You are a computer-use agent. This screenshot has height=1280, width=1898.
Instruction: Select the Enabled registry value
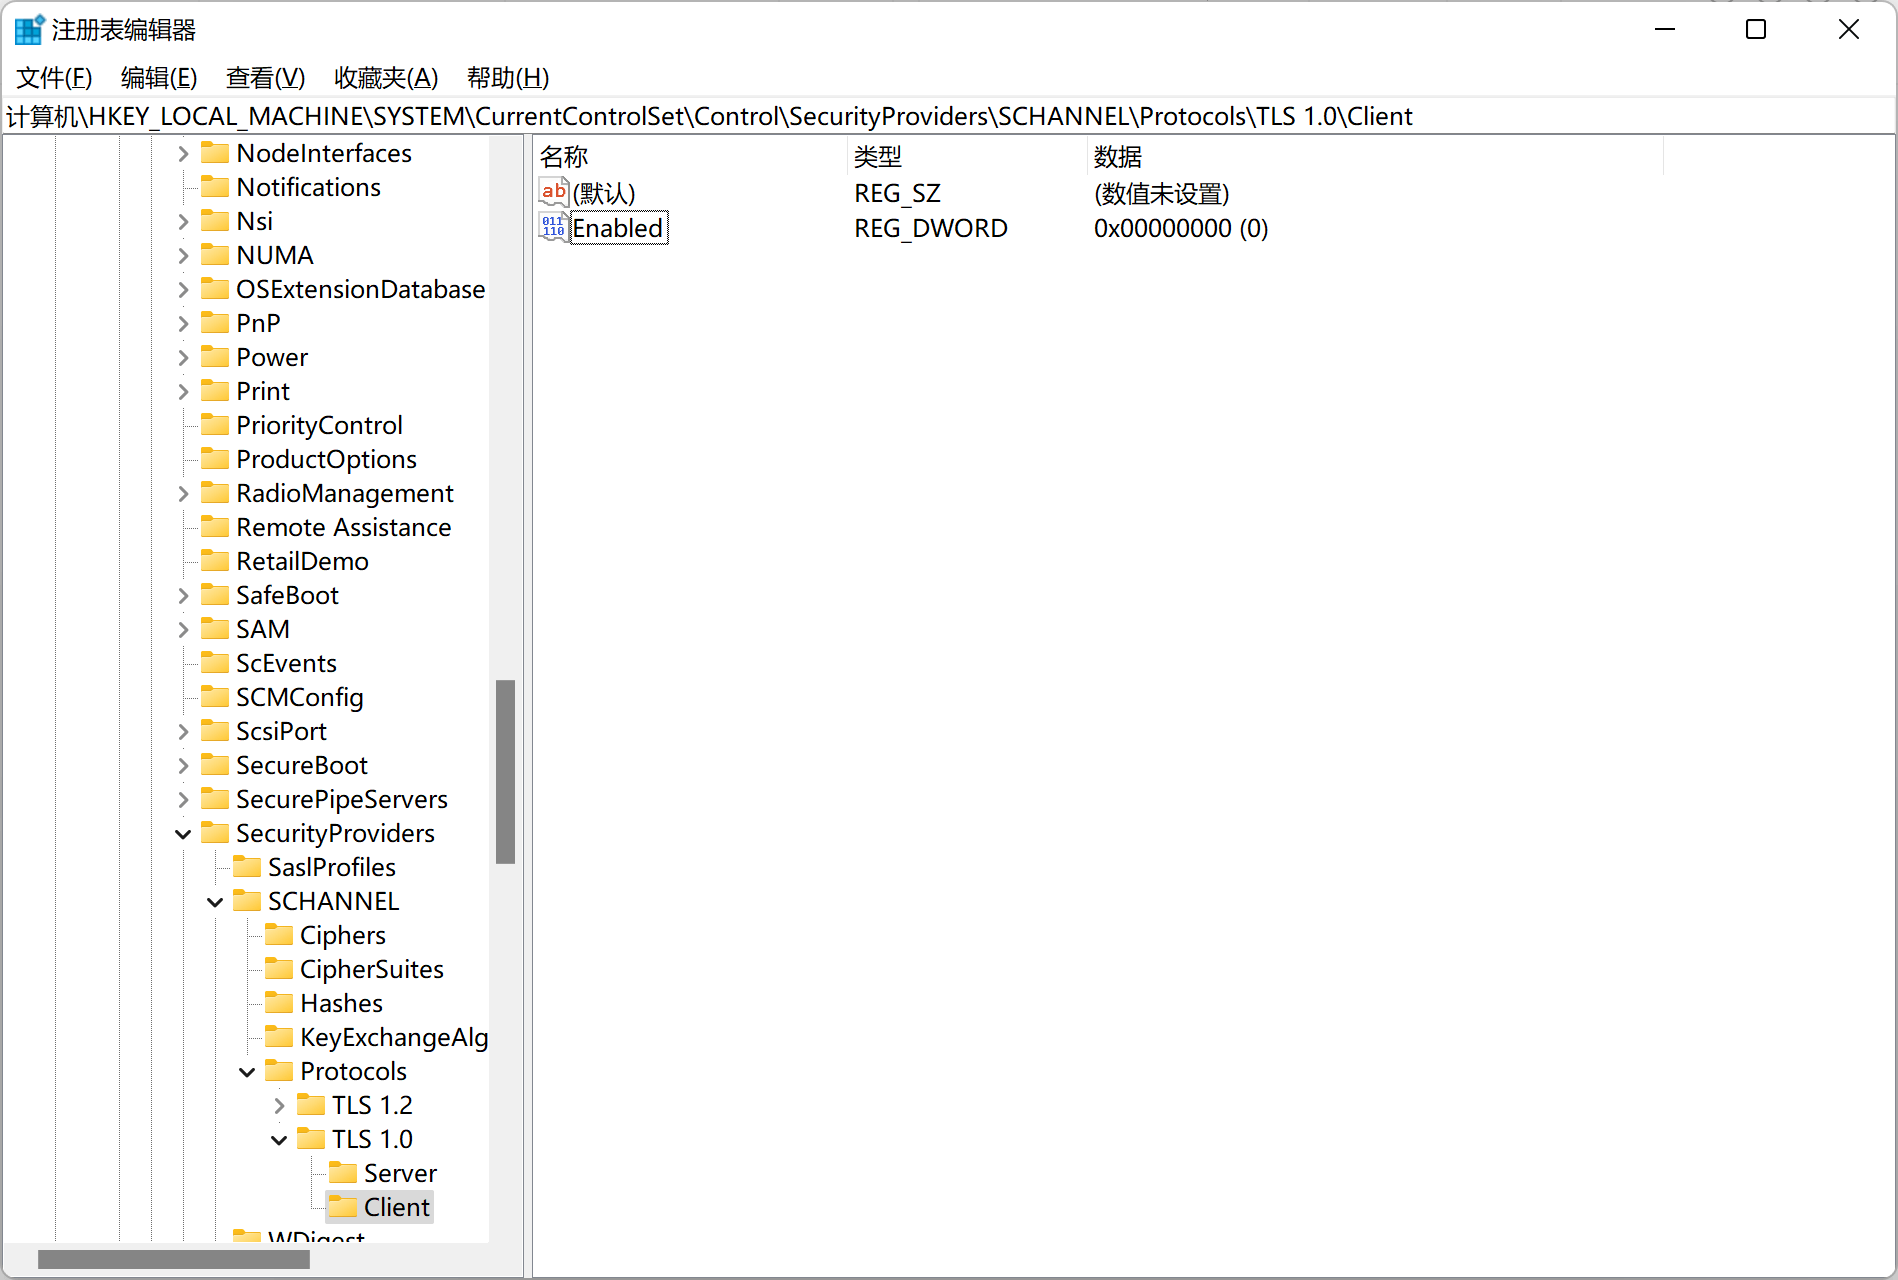pyautogui.click(x=618, y=228)
